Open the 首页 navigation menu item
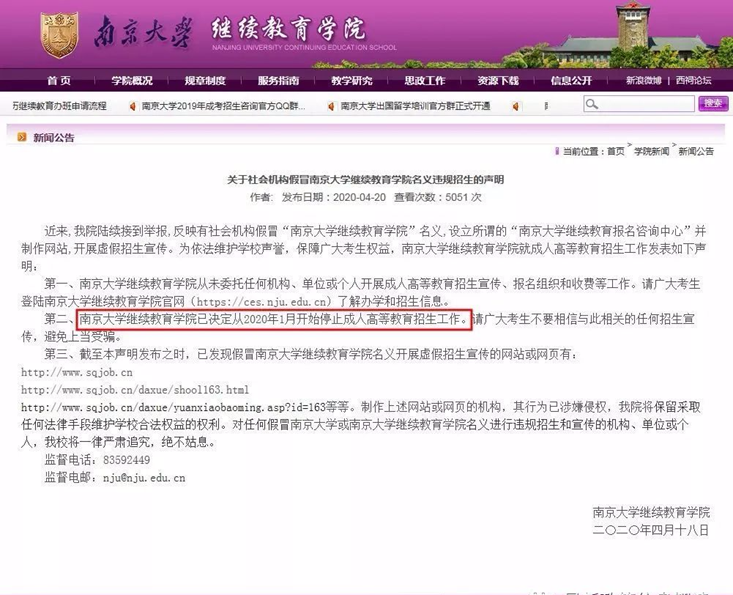Screen dimensions: 733x595 59,80
